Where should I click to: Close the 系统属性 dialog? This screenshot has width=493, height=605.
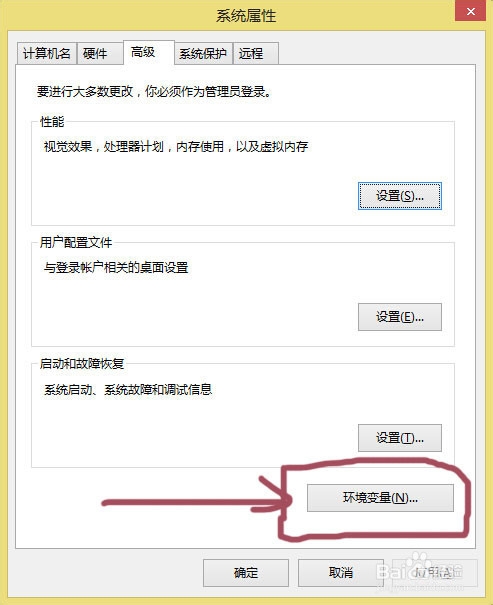tap(471, 11)
